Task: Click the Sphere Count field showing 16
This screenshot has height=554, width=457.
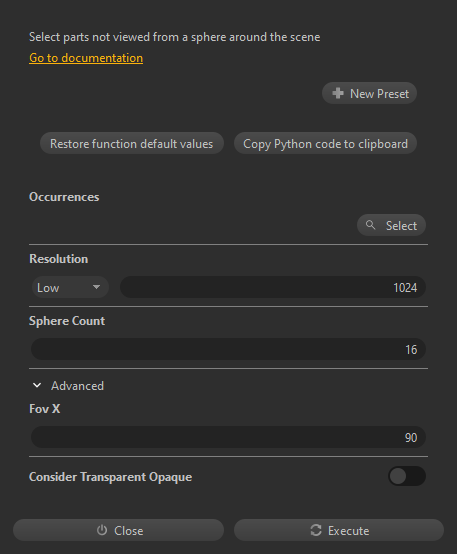Action: point(228,349)
